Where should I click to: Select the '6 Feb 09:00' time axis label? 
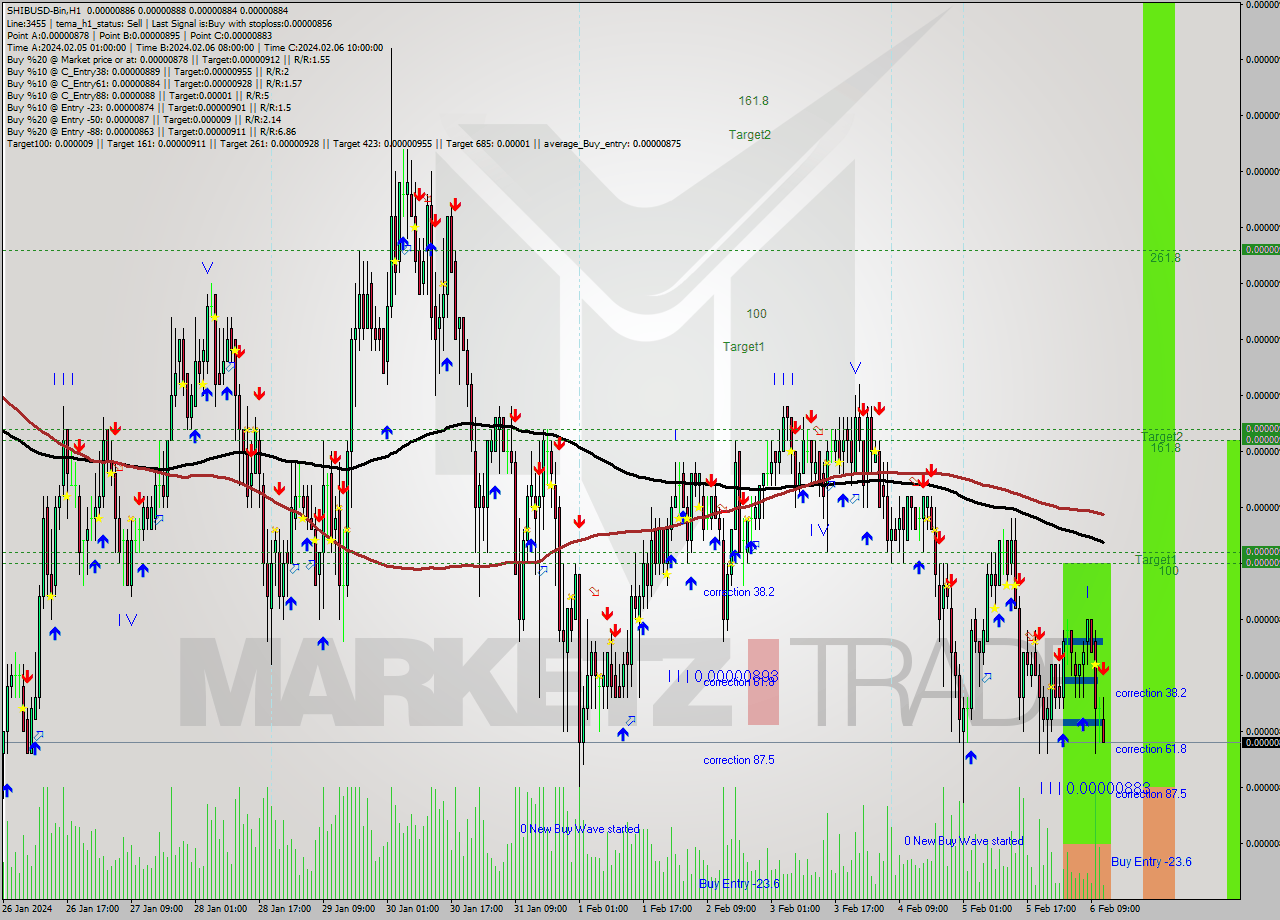coord(1114,909)
